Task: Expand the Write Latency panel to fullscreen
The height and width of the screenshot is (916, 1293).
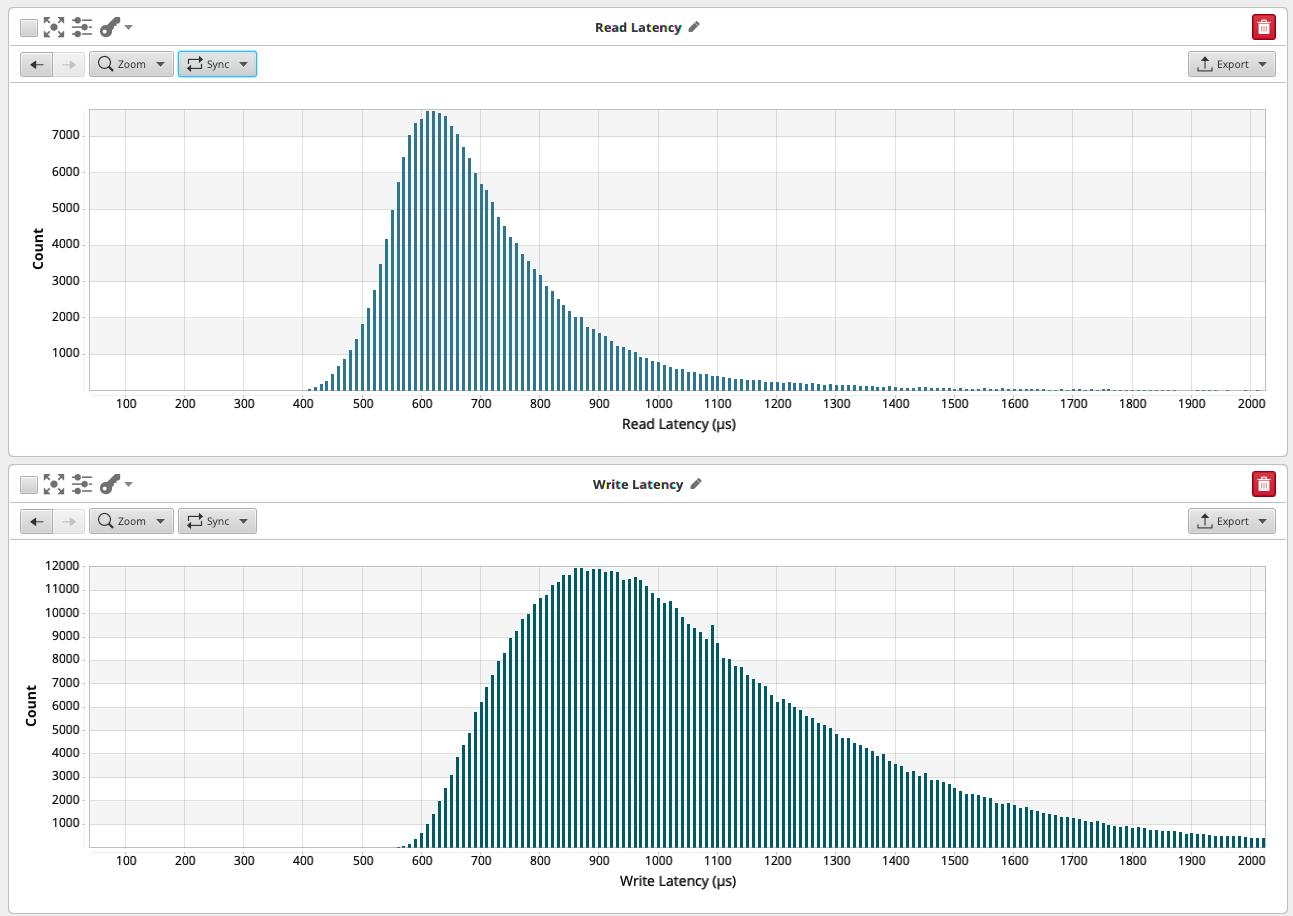Action: [x=54, y=485]
